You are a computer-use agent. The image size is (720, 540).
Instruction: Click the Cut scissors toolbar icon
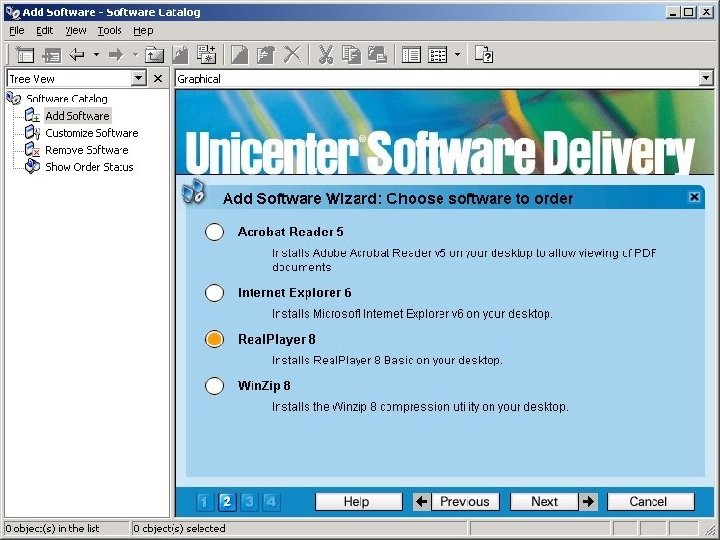coord(325,55)
